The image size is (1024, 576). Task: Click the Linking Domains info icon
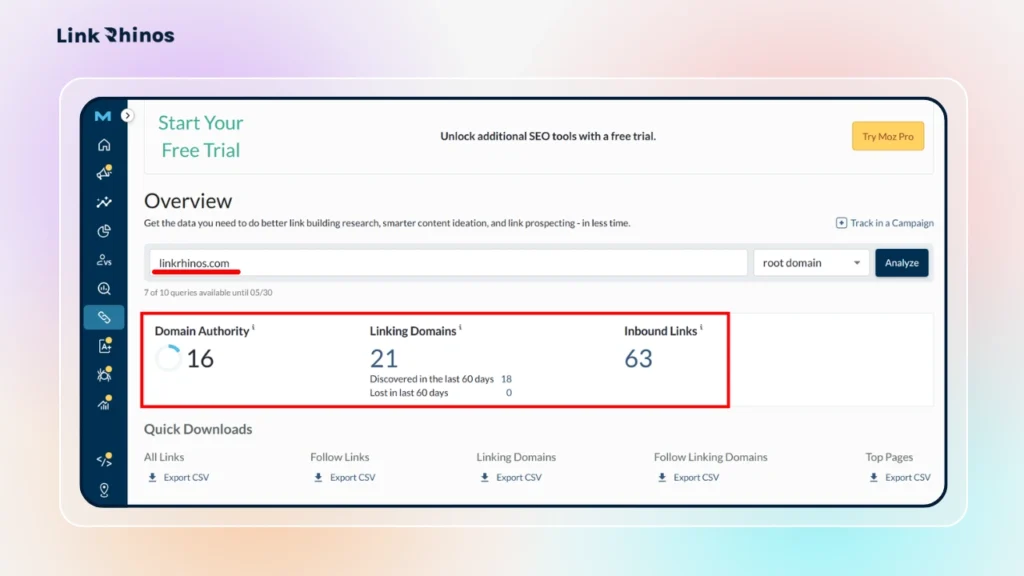click(460, 327)
